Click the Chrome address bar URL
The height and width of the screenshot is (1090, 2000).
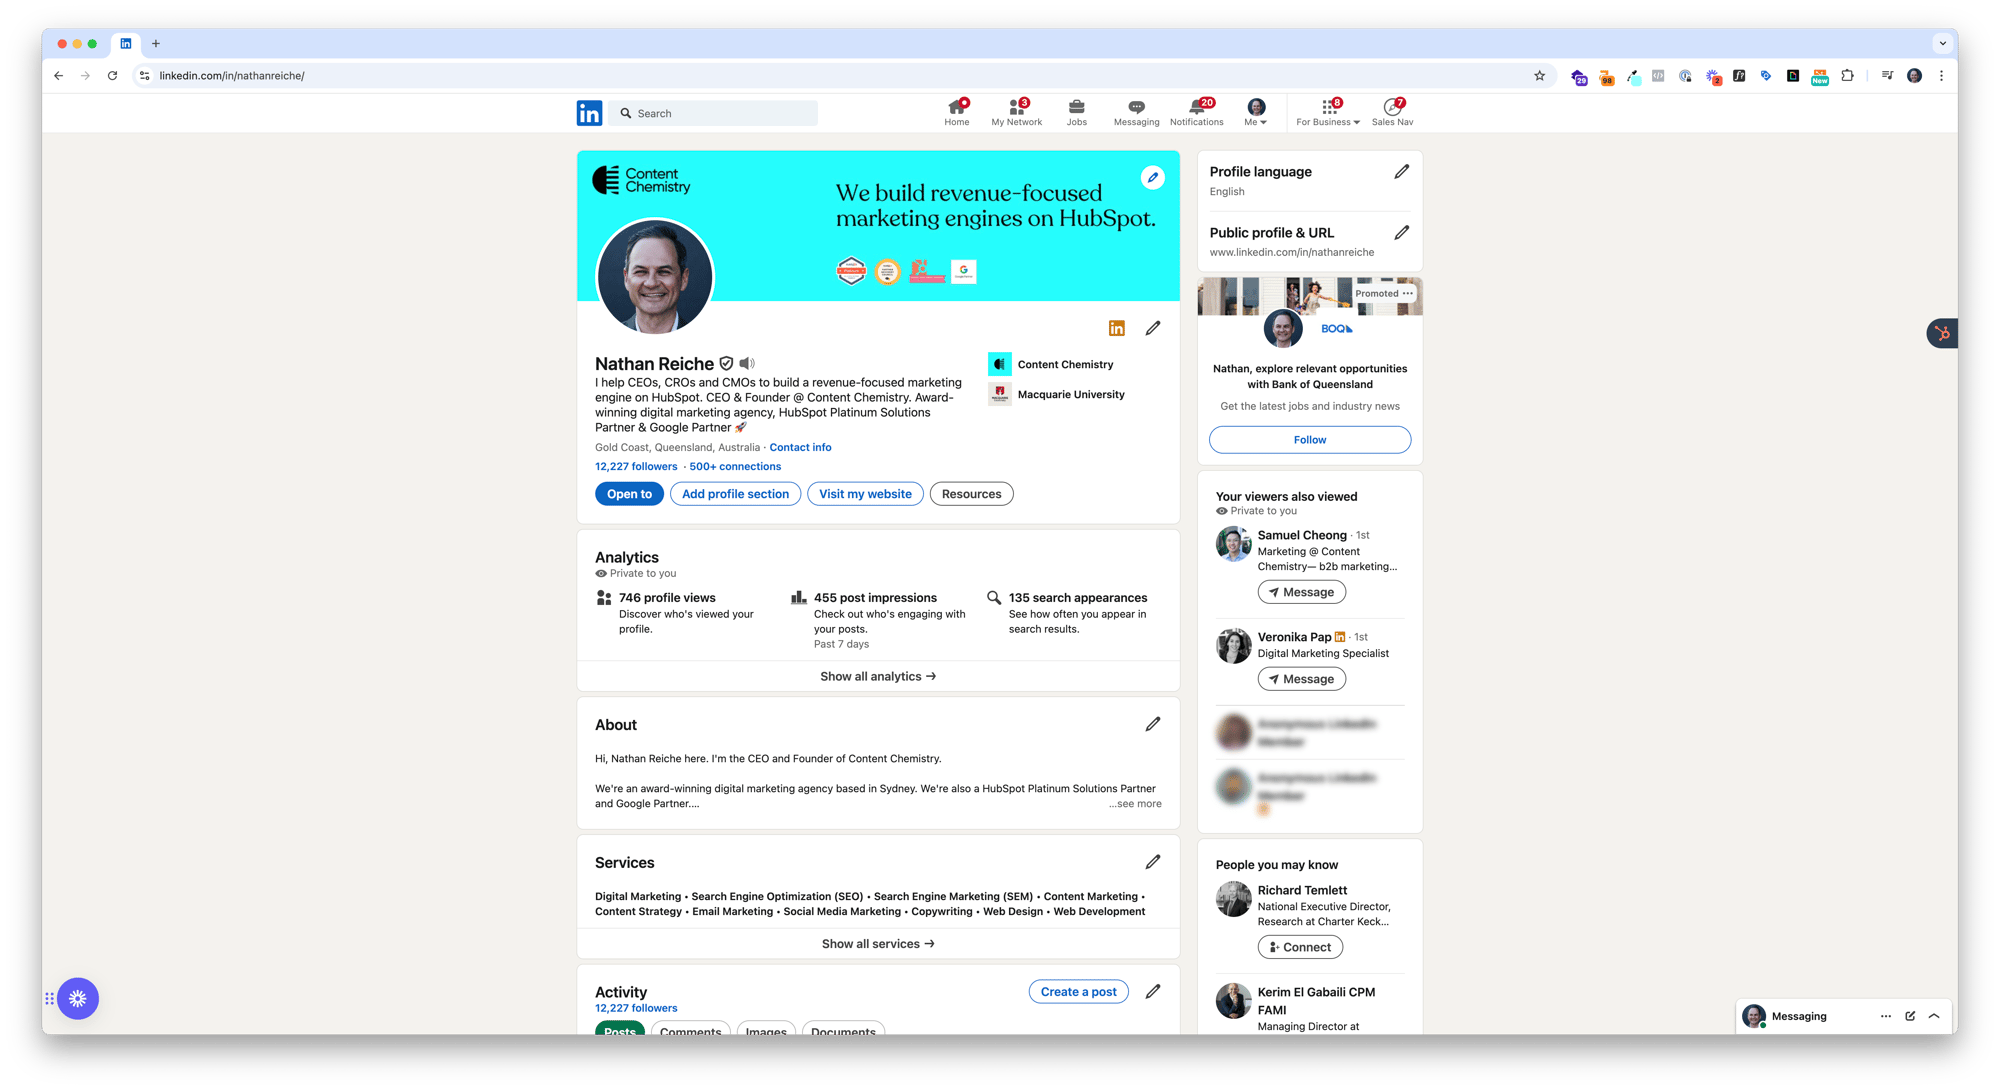pos(232,75)
